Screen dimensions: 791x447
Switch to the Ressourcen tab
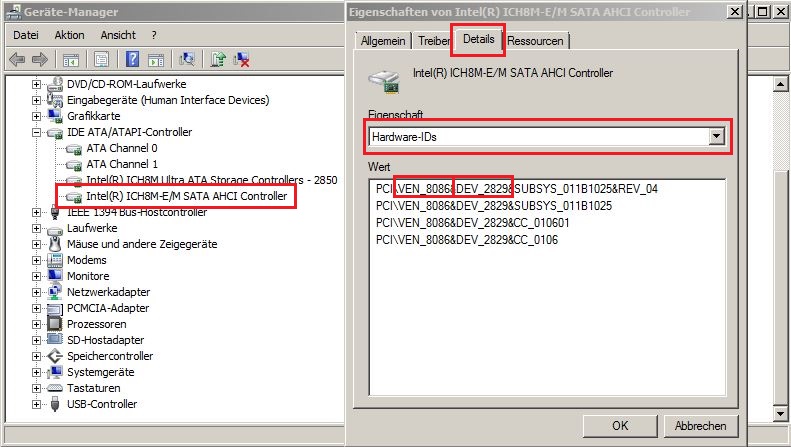click(535, 41)
